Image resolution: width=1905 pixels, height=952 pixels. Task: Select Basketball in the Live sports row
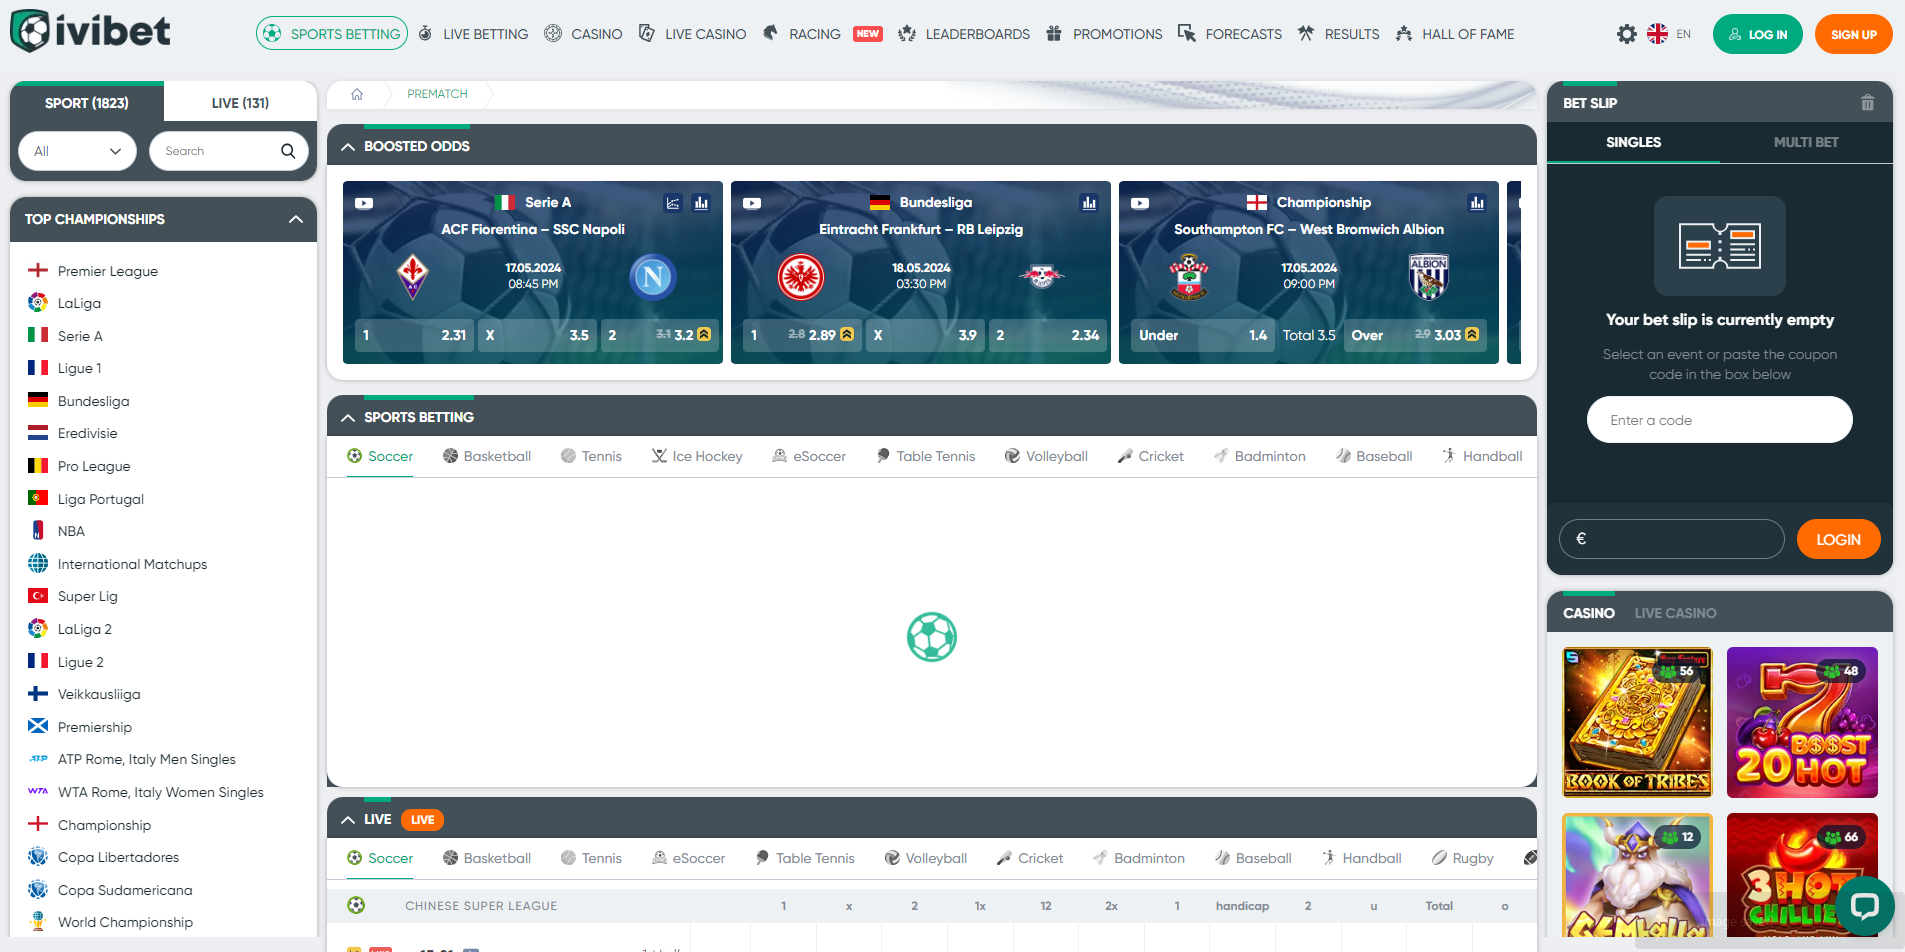(x=487, y=858)
